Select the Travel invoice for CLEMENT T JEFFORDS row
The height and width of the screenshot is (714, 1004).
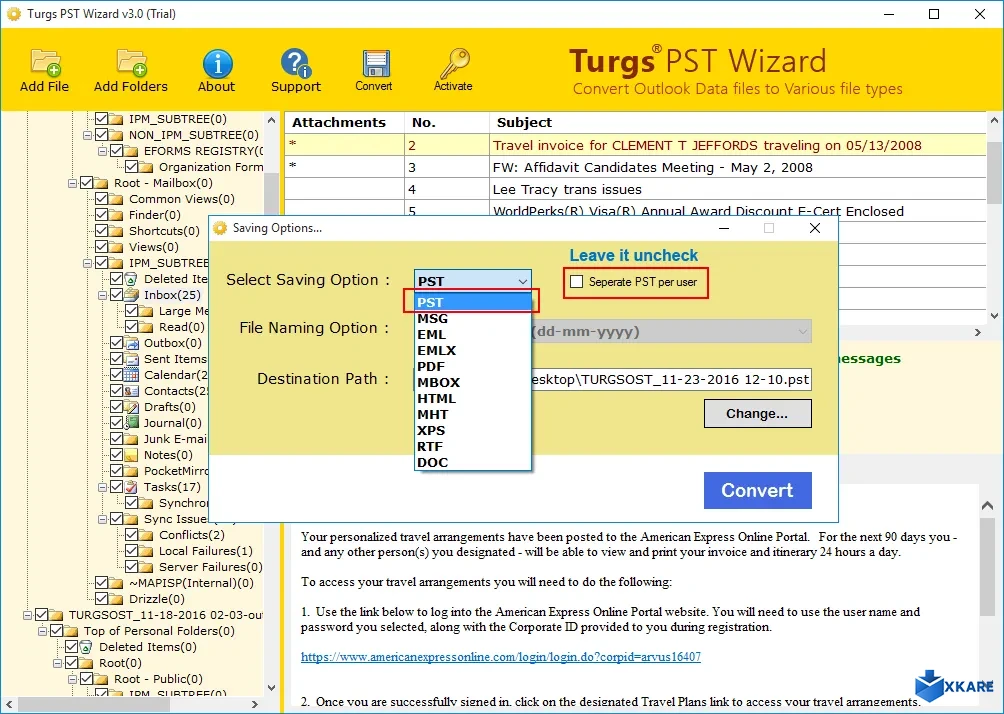point(635,145)
